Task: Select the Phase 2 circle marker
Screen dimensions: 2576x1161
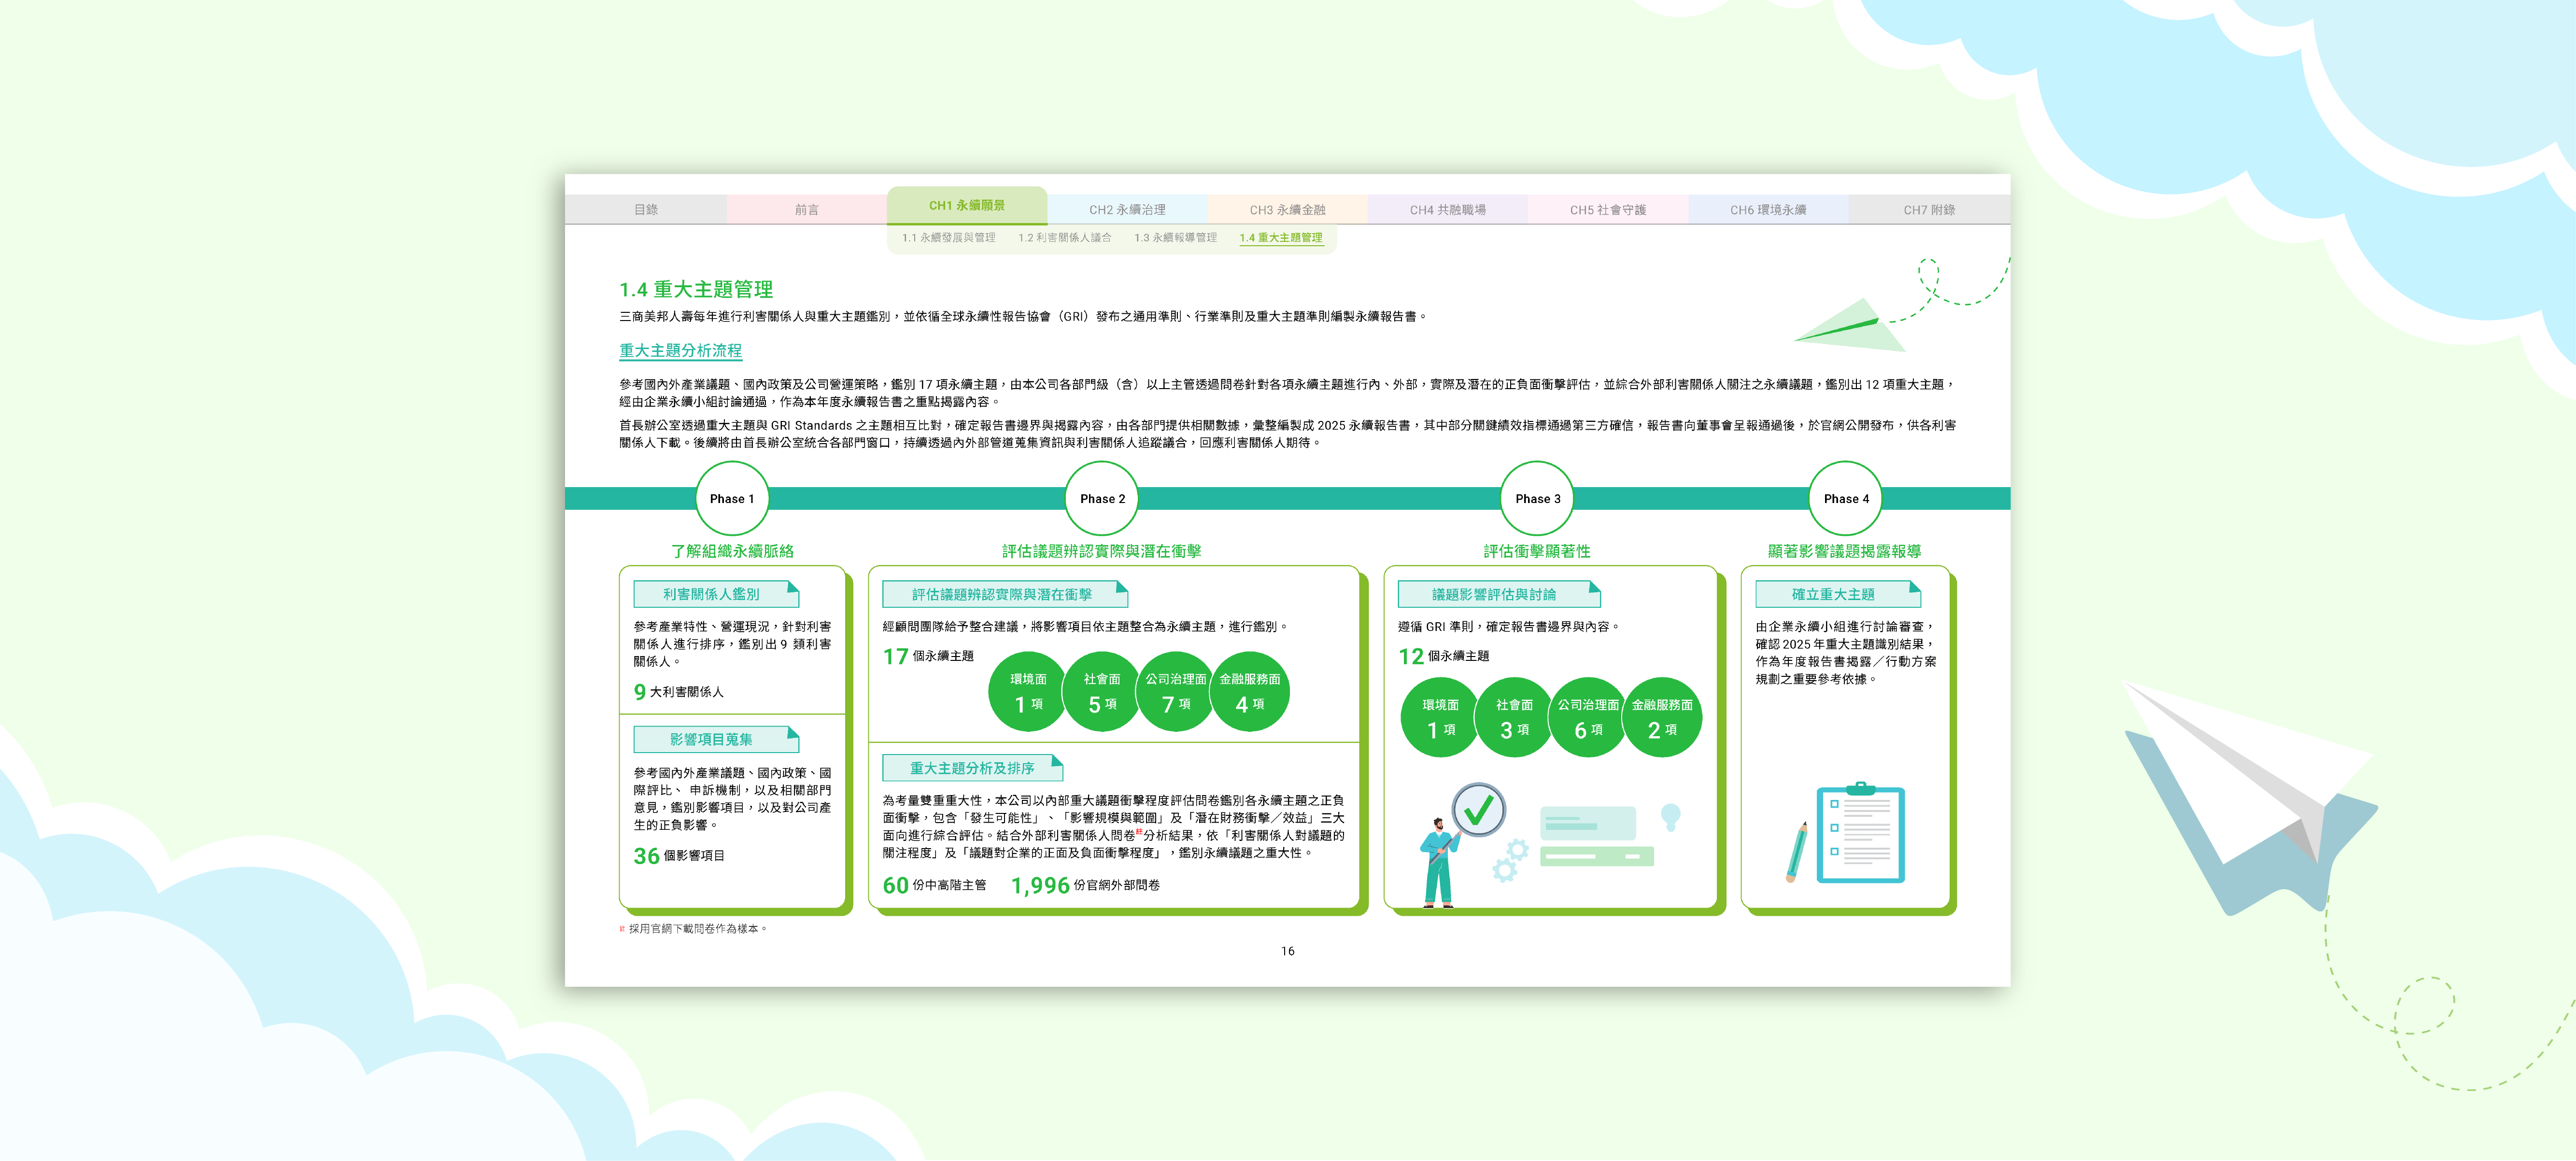Action: (1102, 498)
